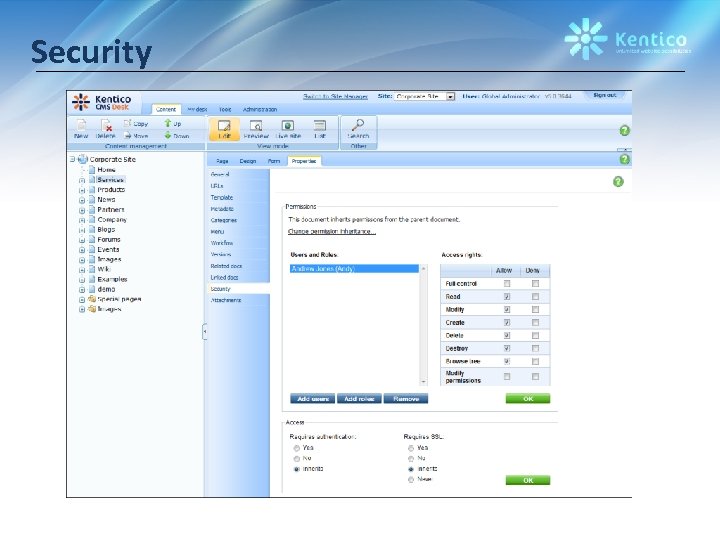Uncheck Allow for Destroy
Viewport: 720px width, 540px height.
point(507,349)
